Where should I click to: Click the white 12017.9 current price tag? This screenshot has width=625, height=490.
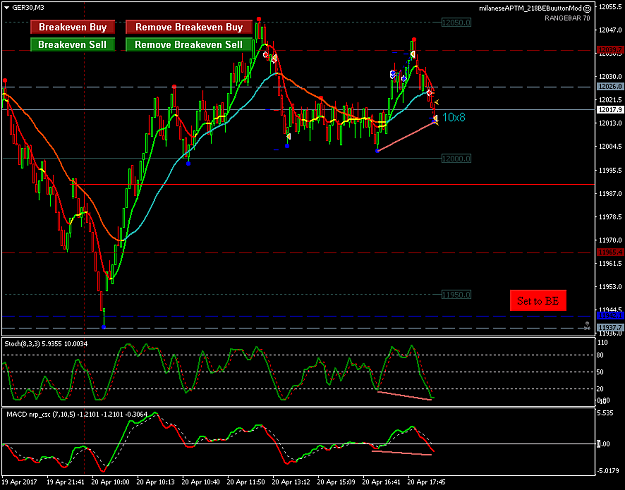pos(610,109)
